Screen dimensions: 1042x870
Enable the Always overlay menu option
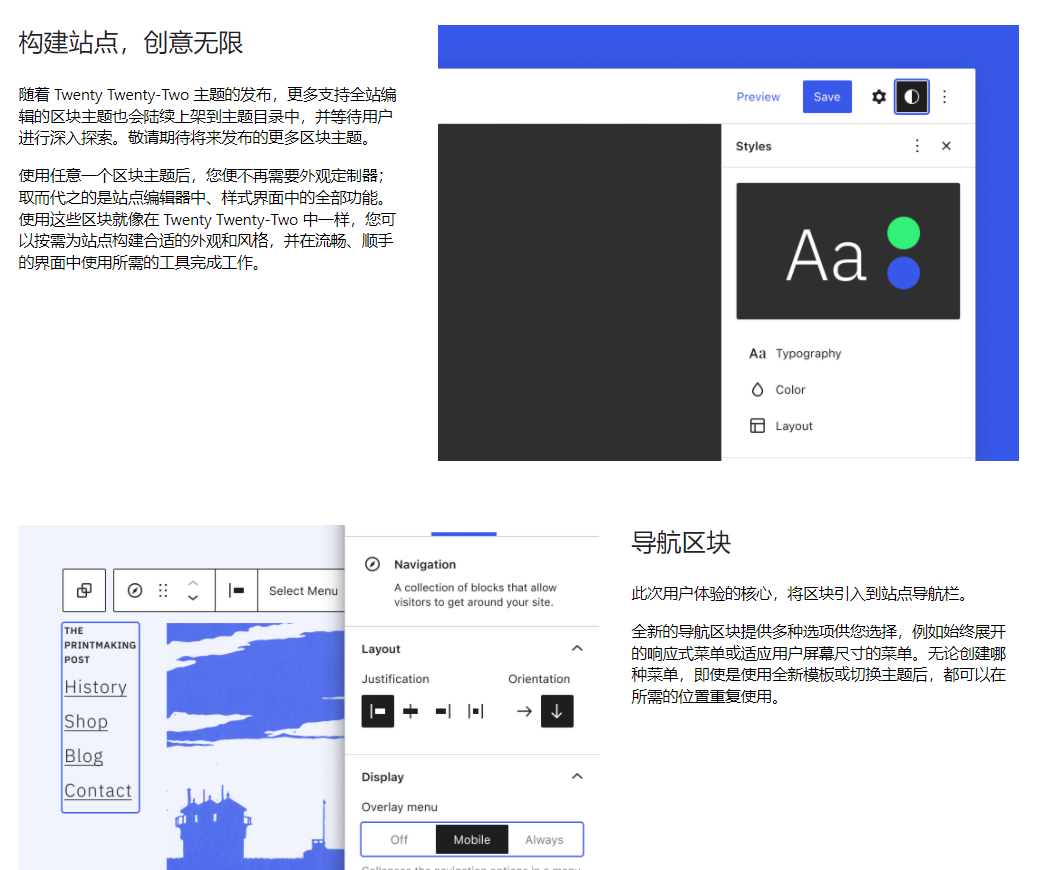click(544, 839)
